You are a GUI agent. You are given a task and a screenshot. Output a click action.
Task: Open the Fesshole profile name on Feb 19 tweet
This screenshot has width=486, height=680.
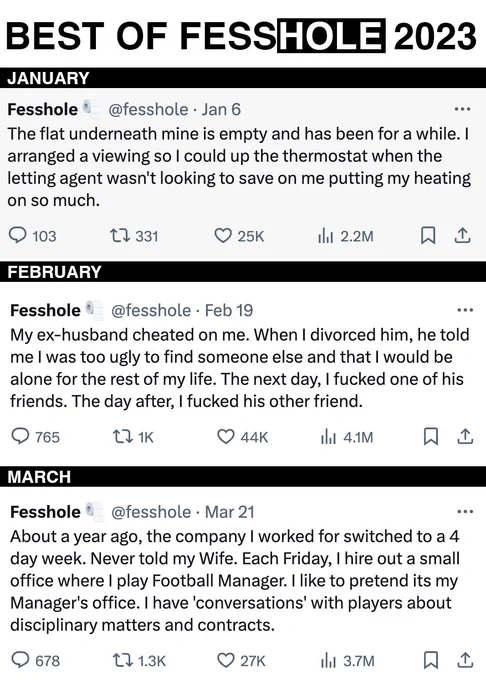[45, 311]
